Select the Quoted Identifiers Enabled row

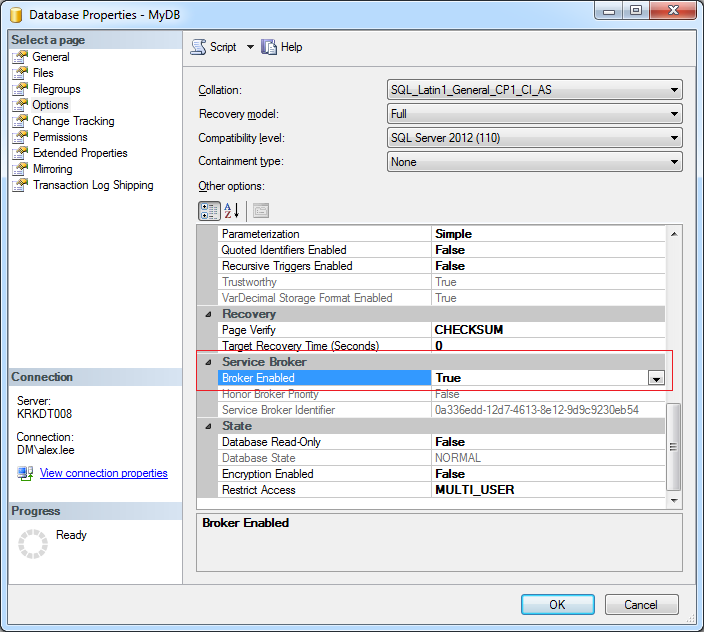tap(442, 250)
